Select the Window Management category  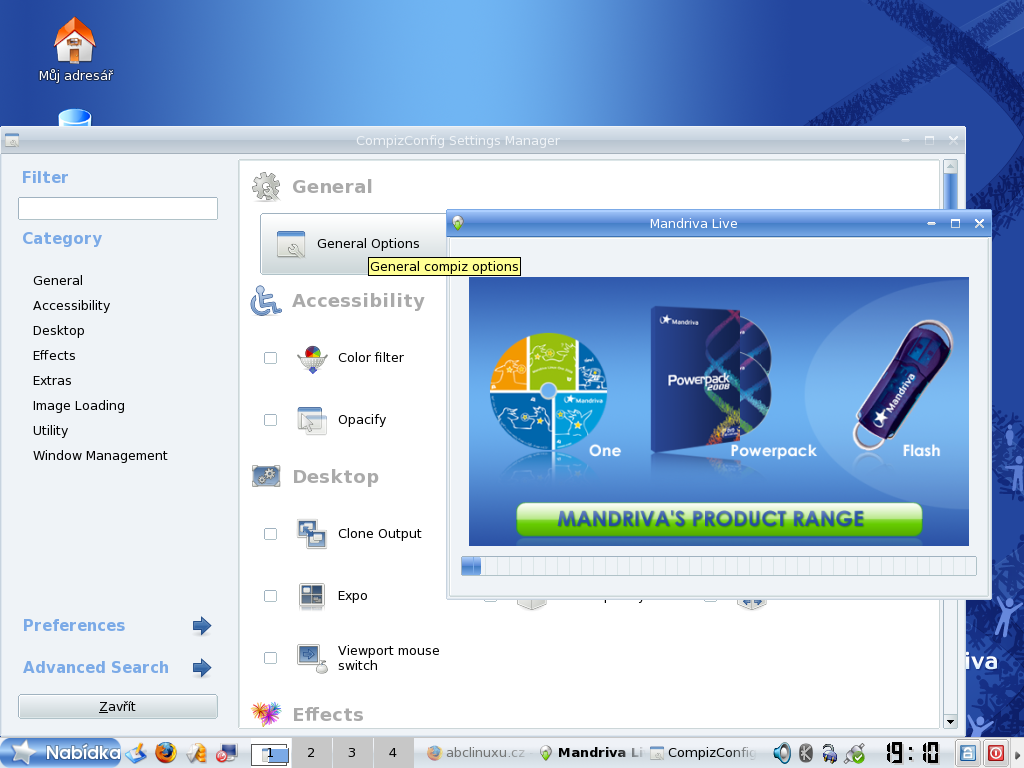[101, 455]
